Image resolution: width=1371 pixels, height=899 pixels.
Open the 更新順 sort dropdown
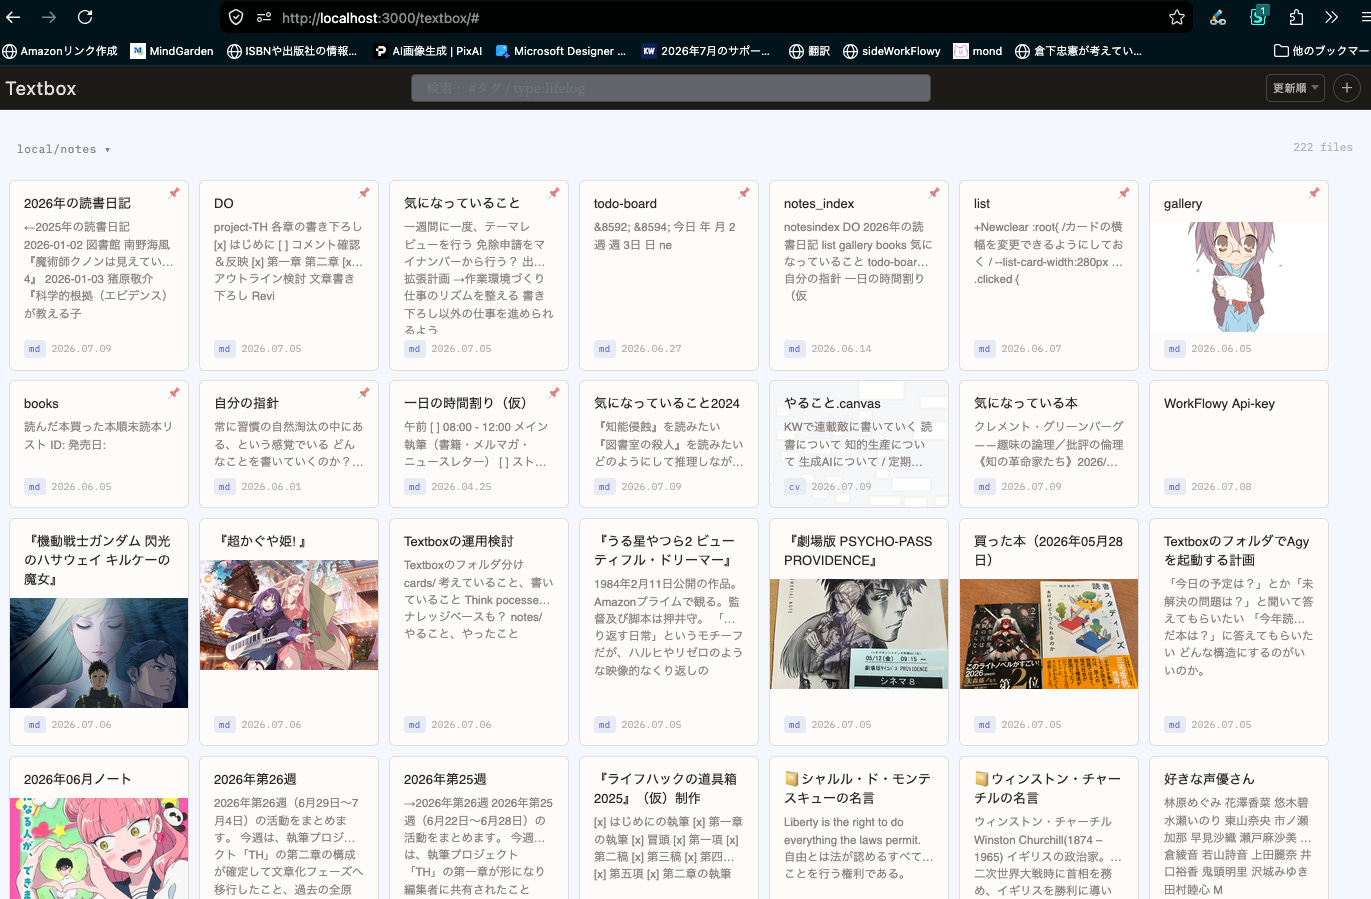tap(1295, 88)
